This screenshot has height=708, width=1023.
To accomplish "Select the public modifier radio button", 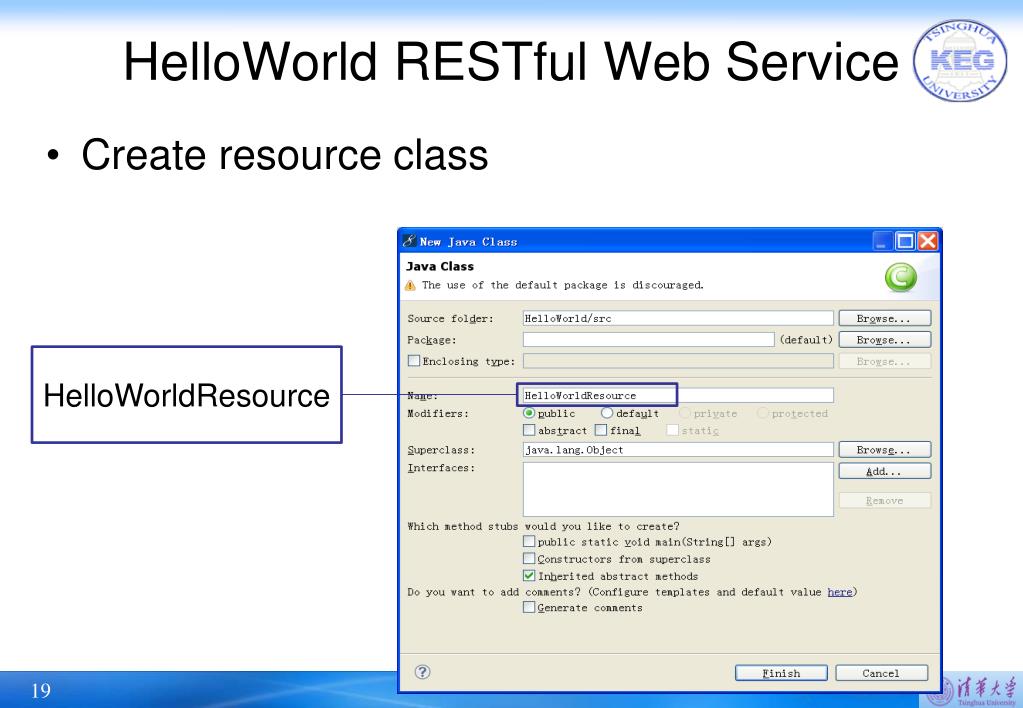I will tap(529, 413).
